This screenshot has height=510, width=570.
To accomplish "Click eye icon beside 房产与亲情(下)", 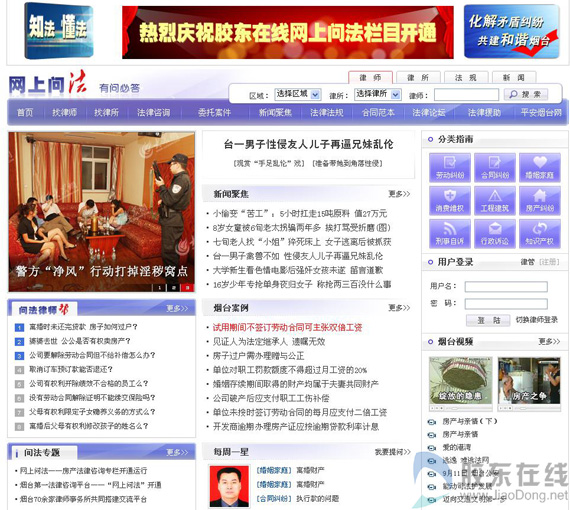I will pyautogui.click(x=431, y=422).
